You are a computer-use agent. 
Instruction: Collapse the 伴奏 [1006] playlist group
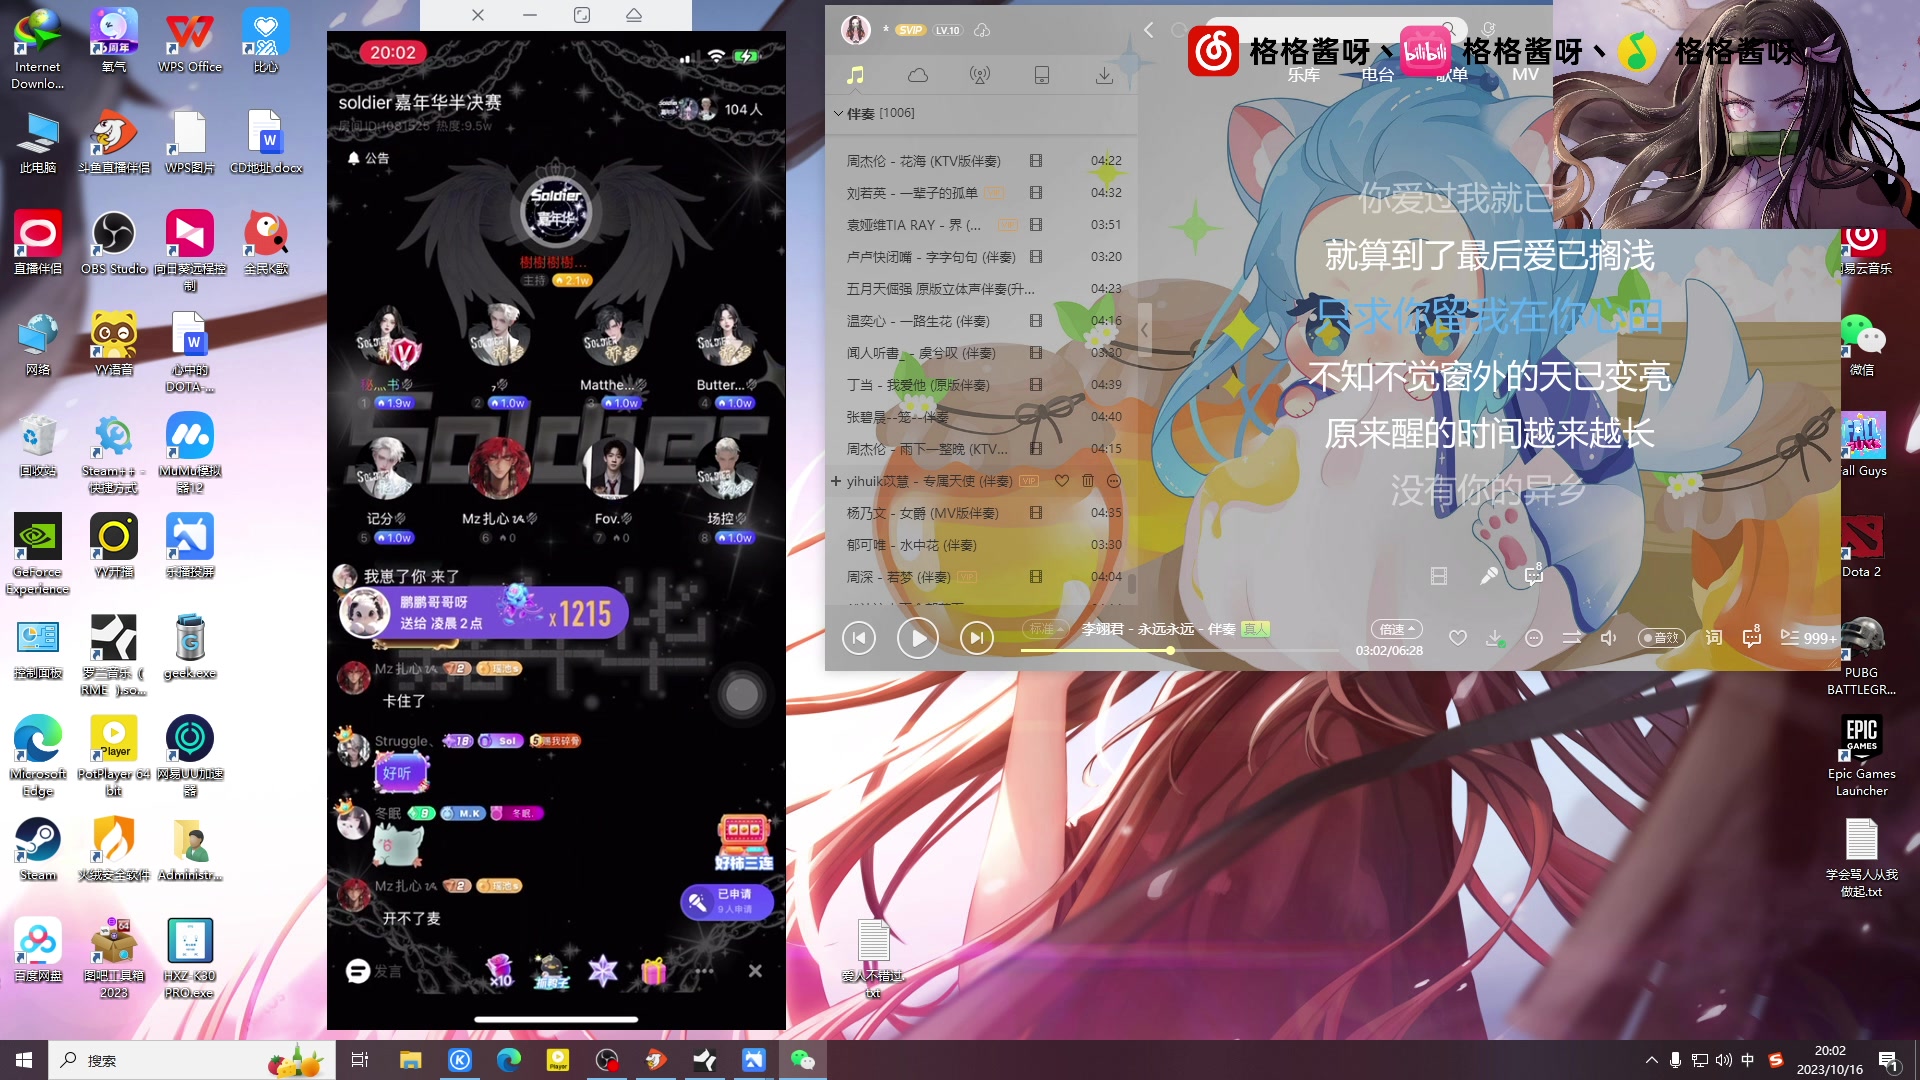point(838,113)
